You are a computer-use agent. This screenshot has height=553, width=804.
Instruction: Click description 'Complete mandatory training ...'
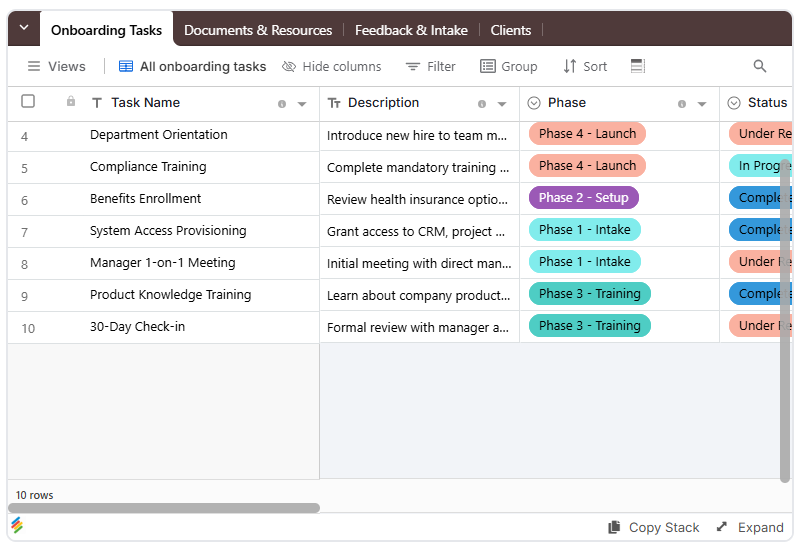[418, 168]
